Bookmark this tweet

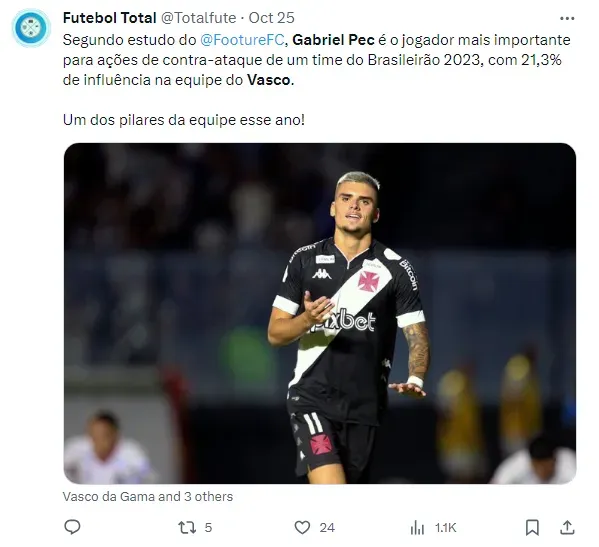(532, 528)
